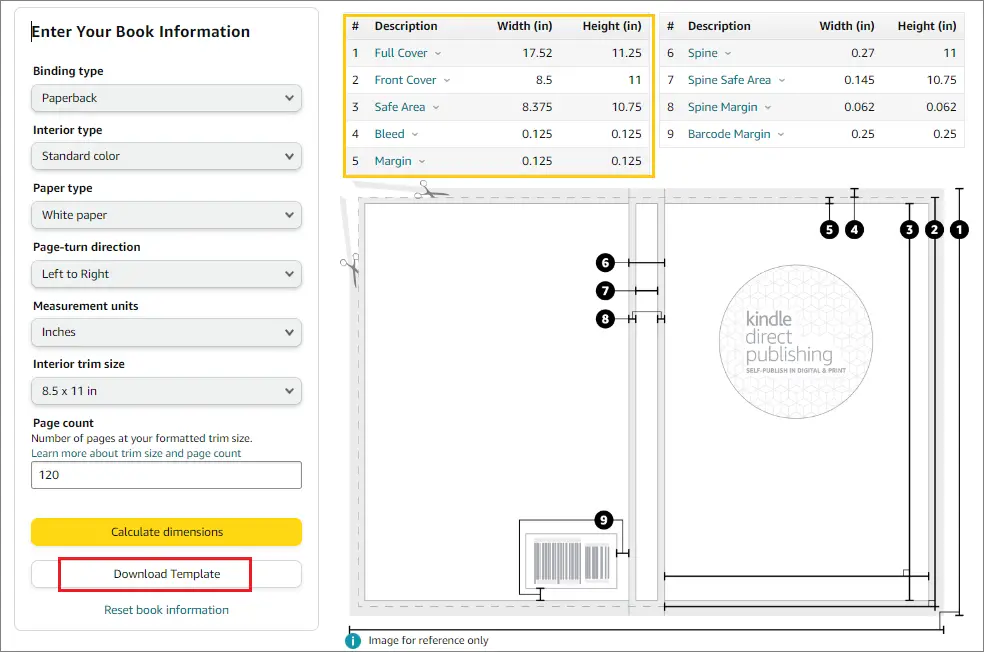Click the barcode image on the back cover
The image size is (984, 652).
[571, 561]
